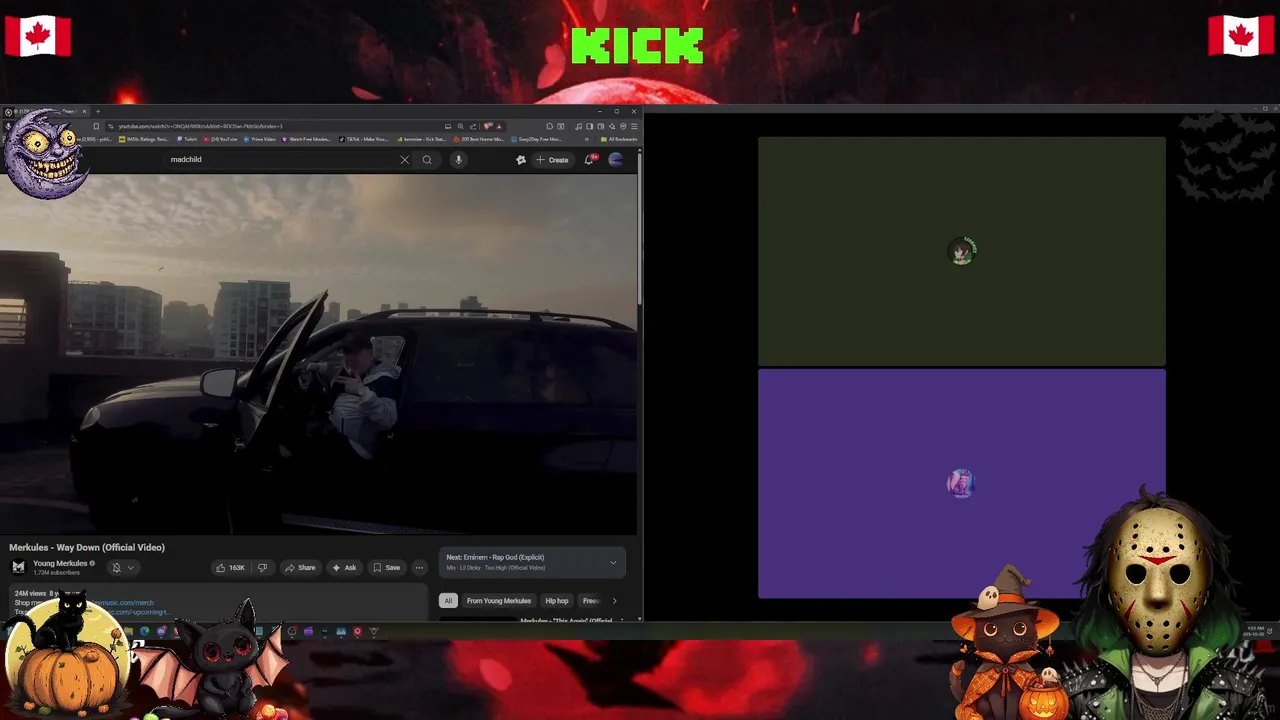The width and height of the screenshot is (1280, 720).
Task: Click the Brave Shields icon
Action: (488, 126)
